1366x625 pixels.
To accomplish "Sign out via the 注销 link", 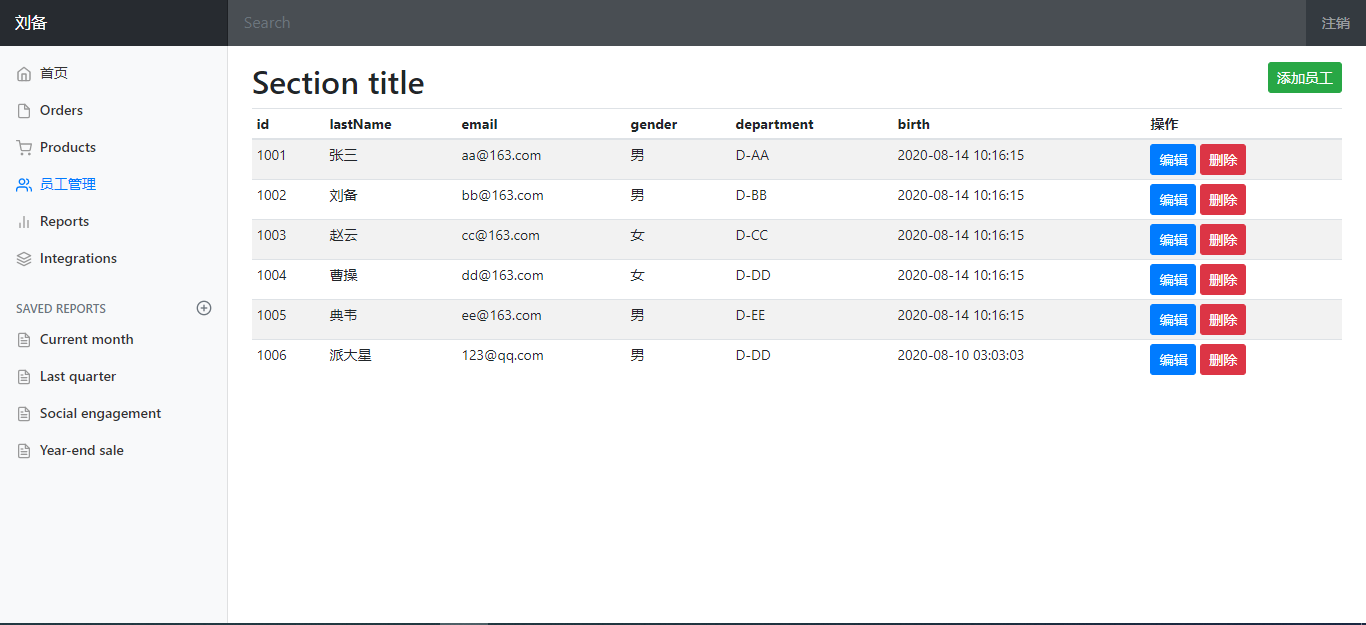I will 1336,23.
